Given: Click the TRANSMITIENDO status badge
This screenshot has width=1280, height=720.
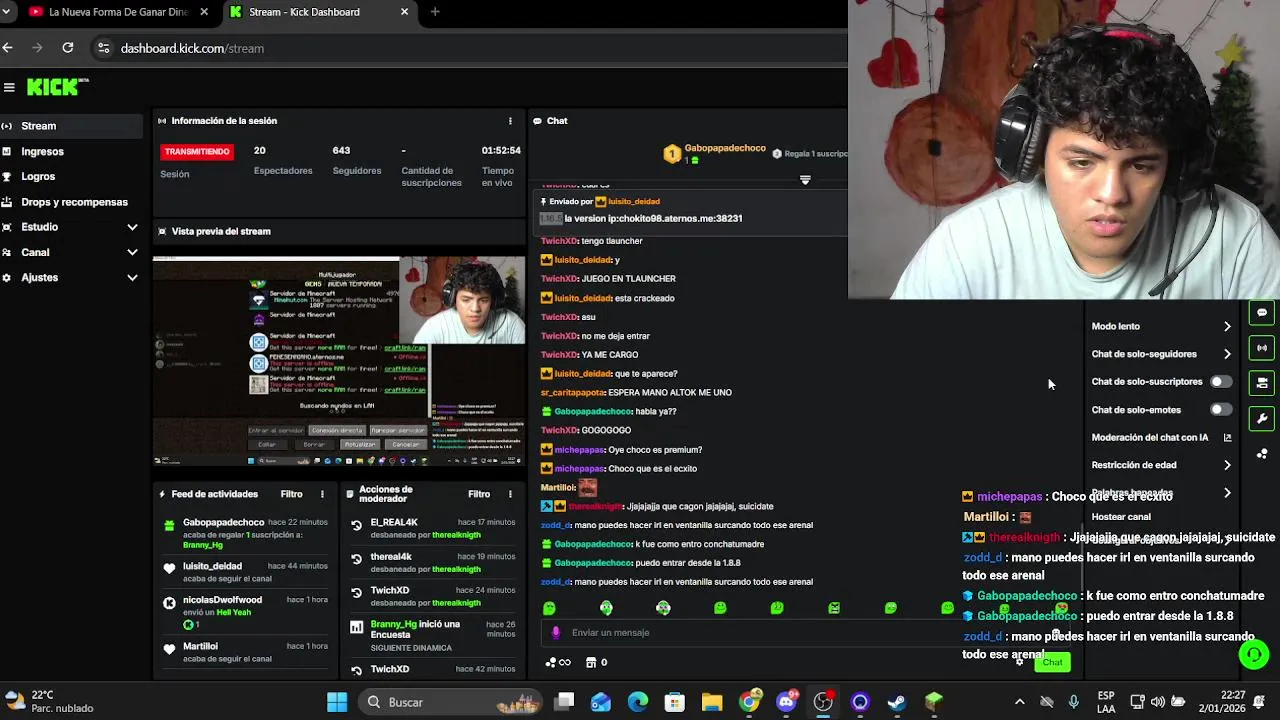Looking at the screenshot, I should pos(197,151).
